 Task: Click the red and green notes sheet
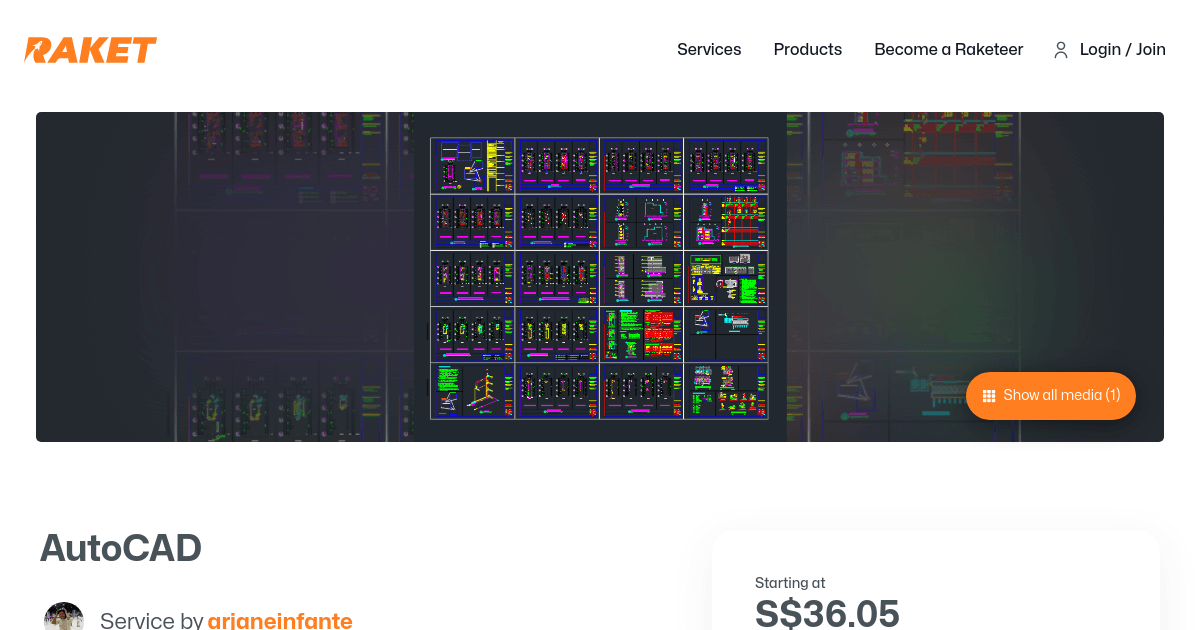pos(641,334)
